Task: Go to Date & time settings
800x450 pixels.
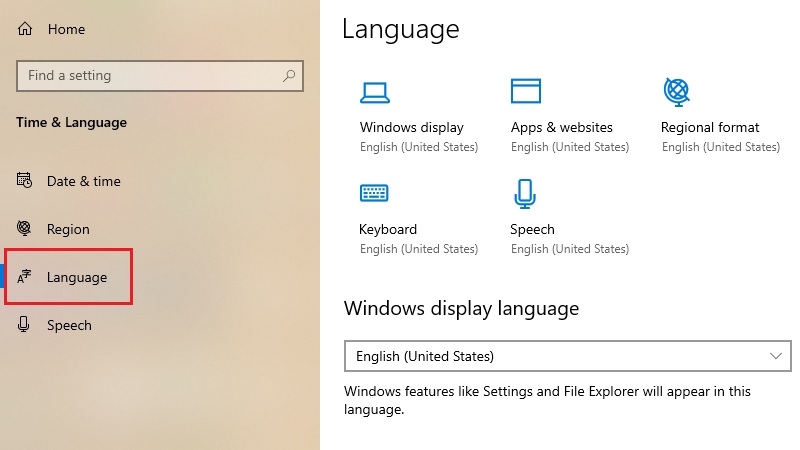Action: pos(83,181)
